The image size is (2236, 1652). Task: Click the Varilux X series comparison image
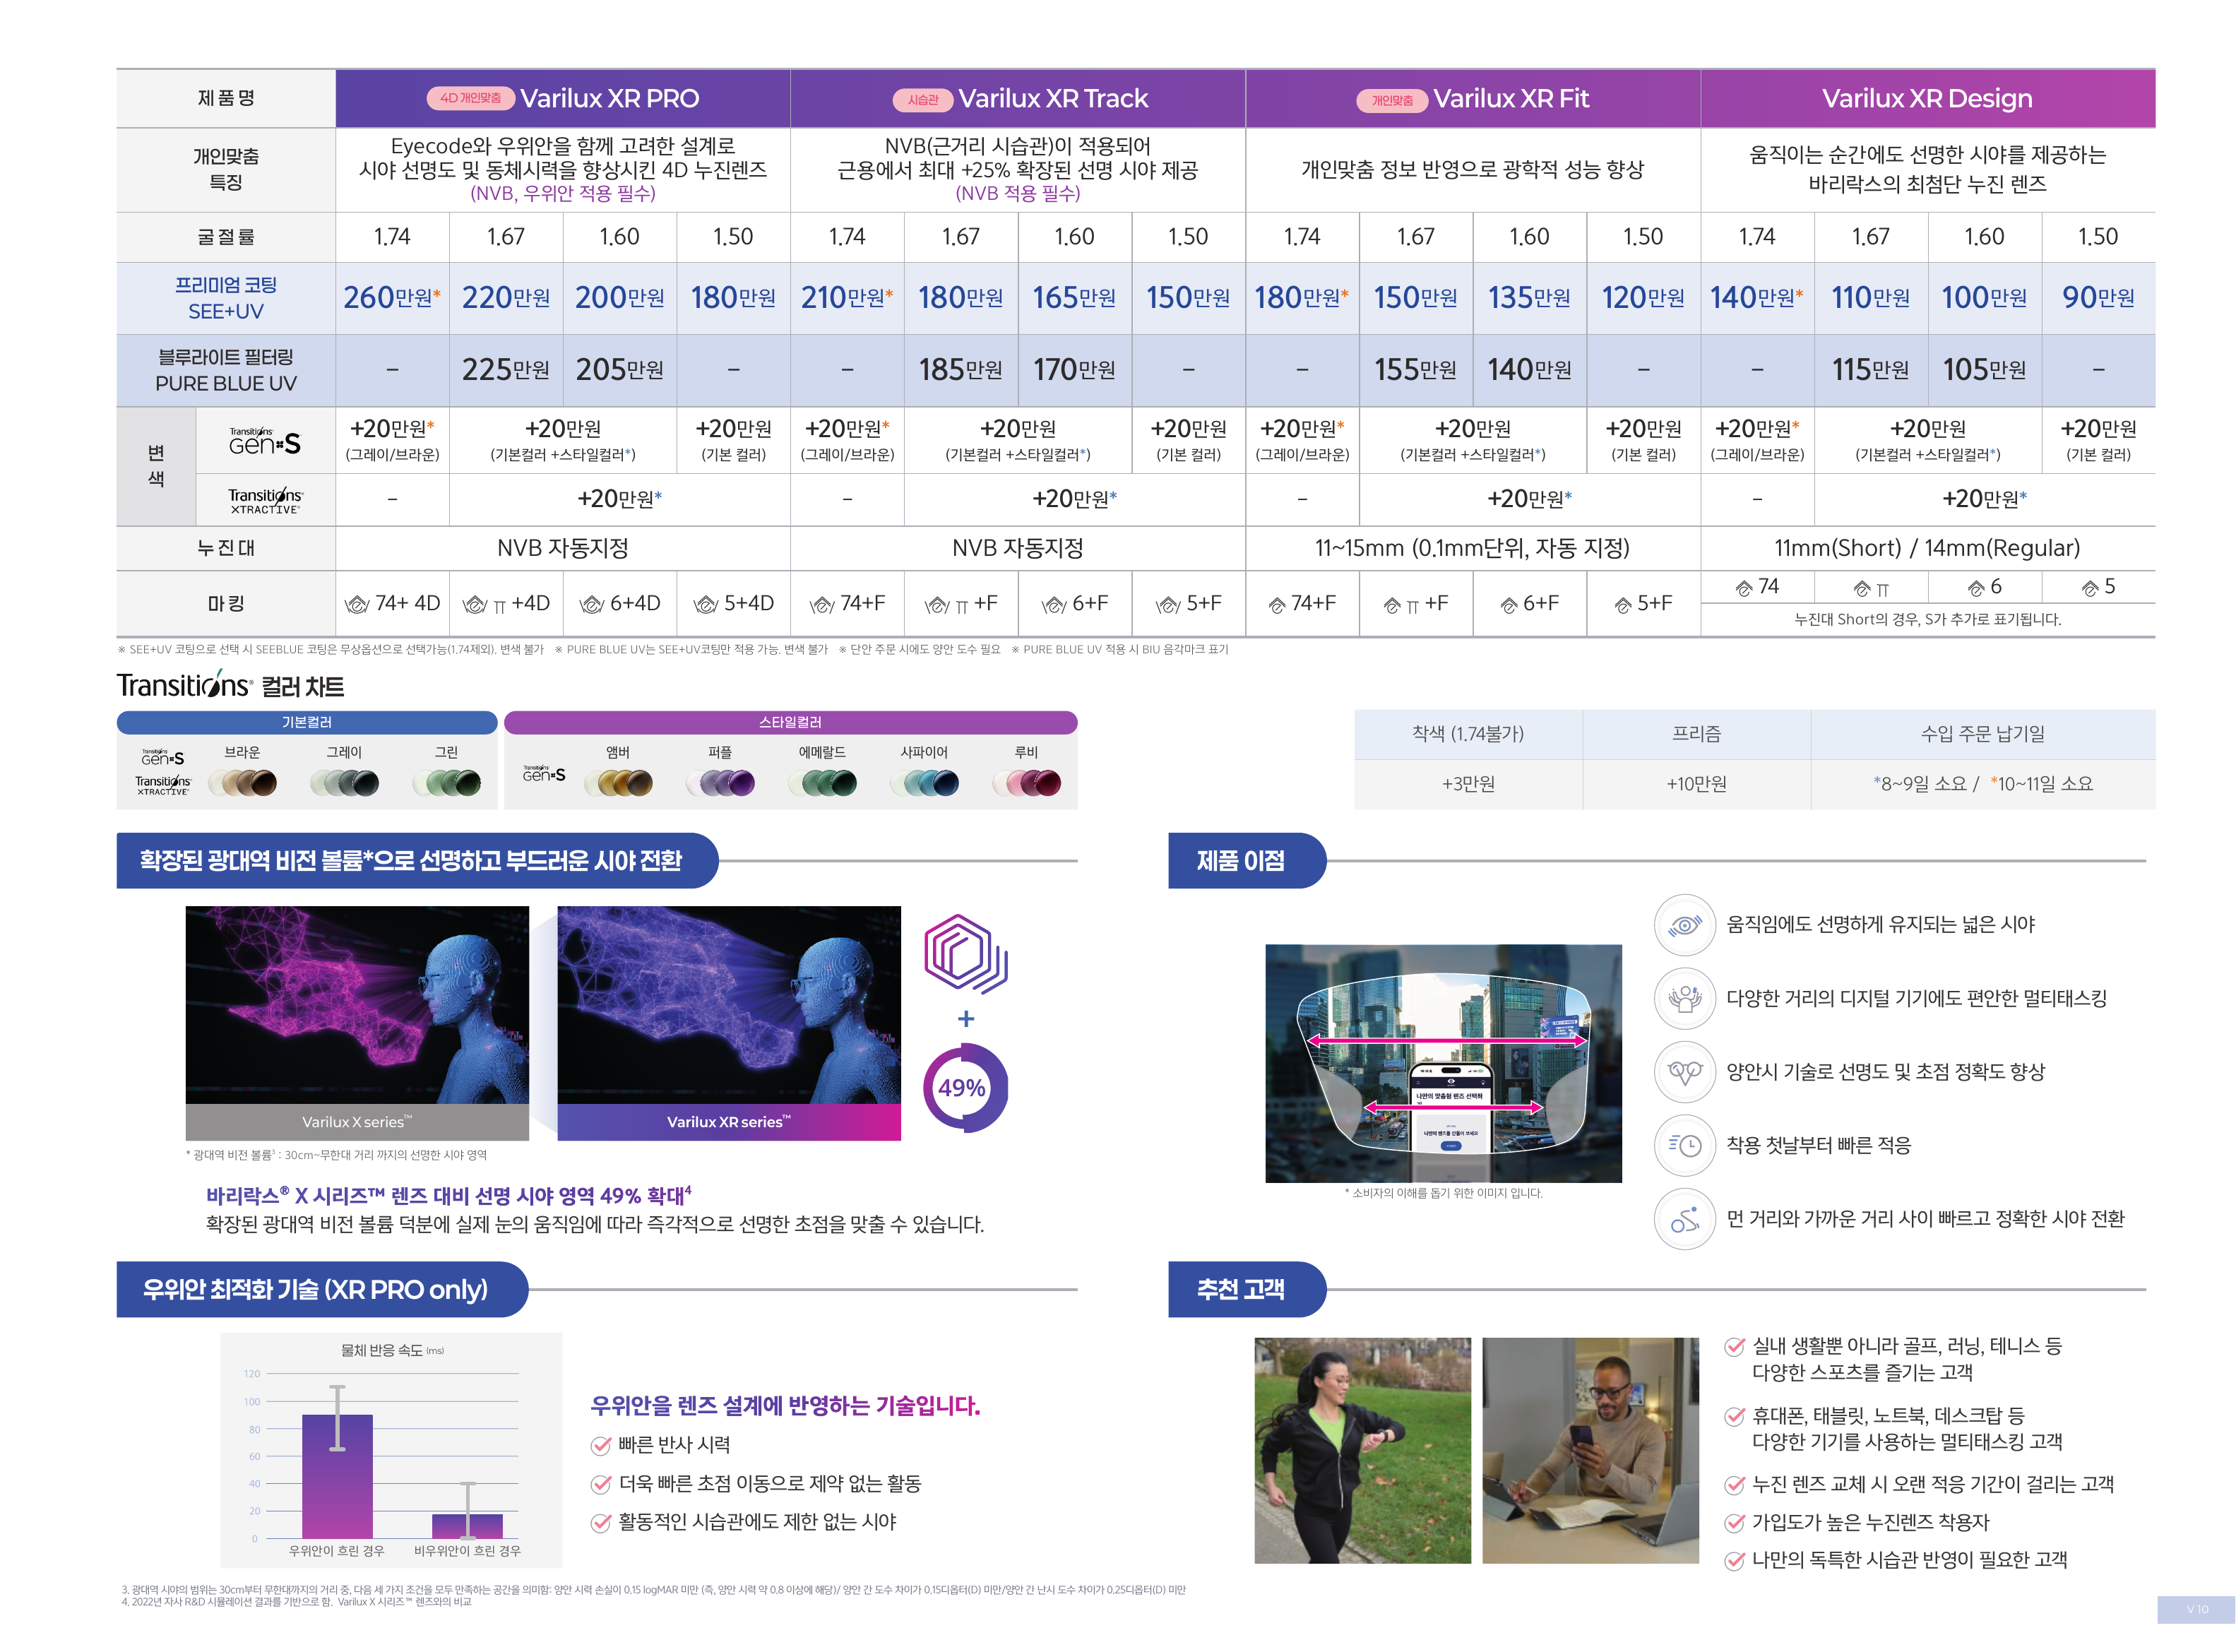coord(357,1023)
